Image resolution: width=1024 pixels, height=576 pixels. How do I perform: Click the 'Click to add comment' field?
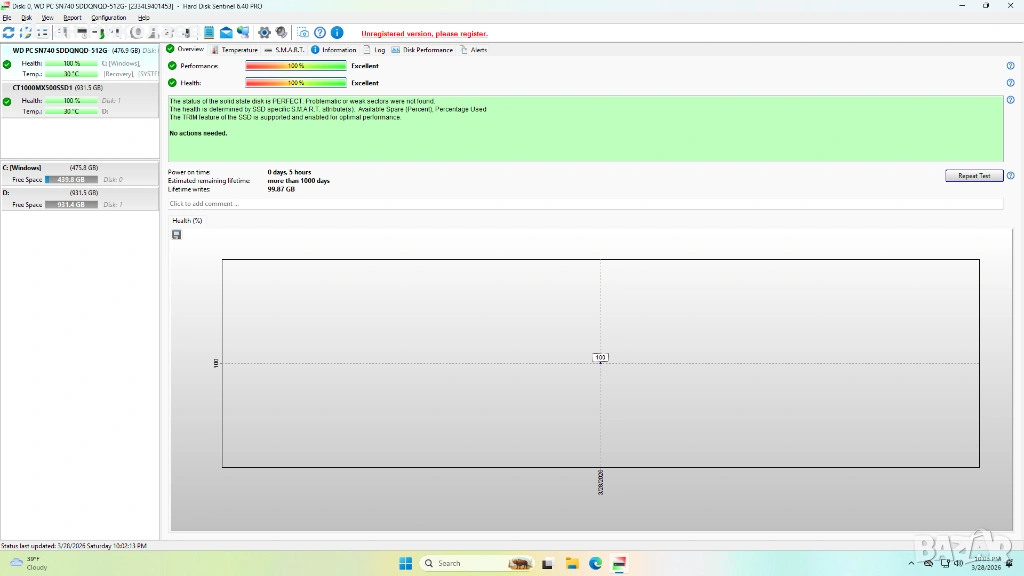tap(584, 204)
